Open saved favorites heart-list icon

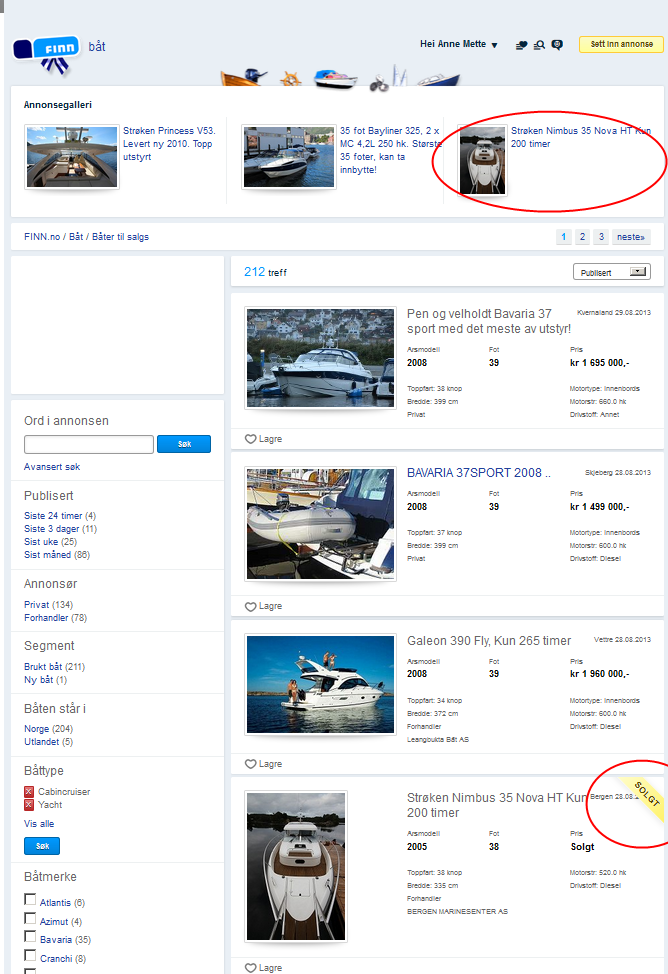521,45
